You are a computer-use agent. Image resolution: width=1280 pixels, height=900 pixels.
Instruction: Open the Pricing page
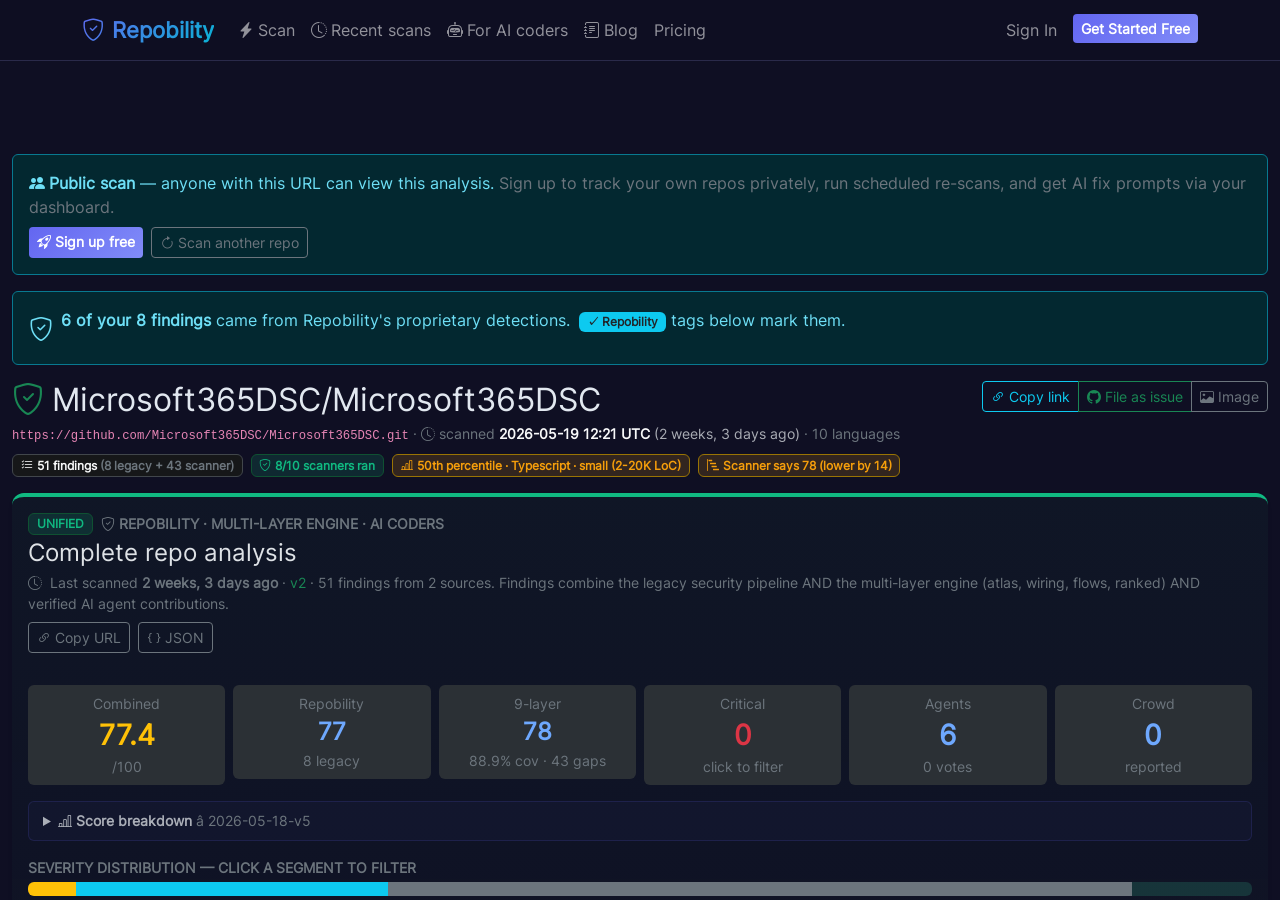pos(680,30)
